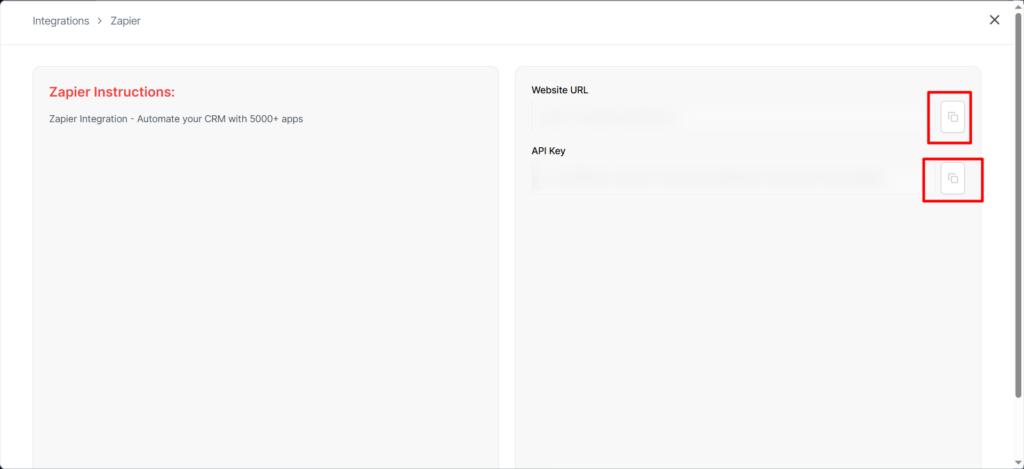
Task: Click the Website URL label
Action: (560, 90)
